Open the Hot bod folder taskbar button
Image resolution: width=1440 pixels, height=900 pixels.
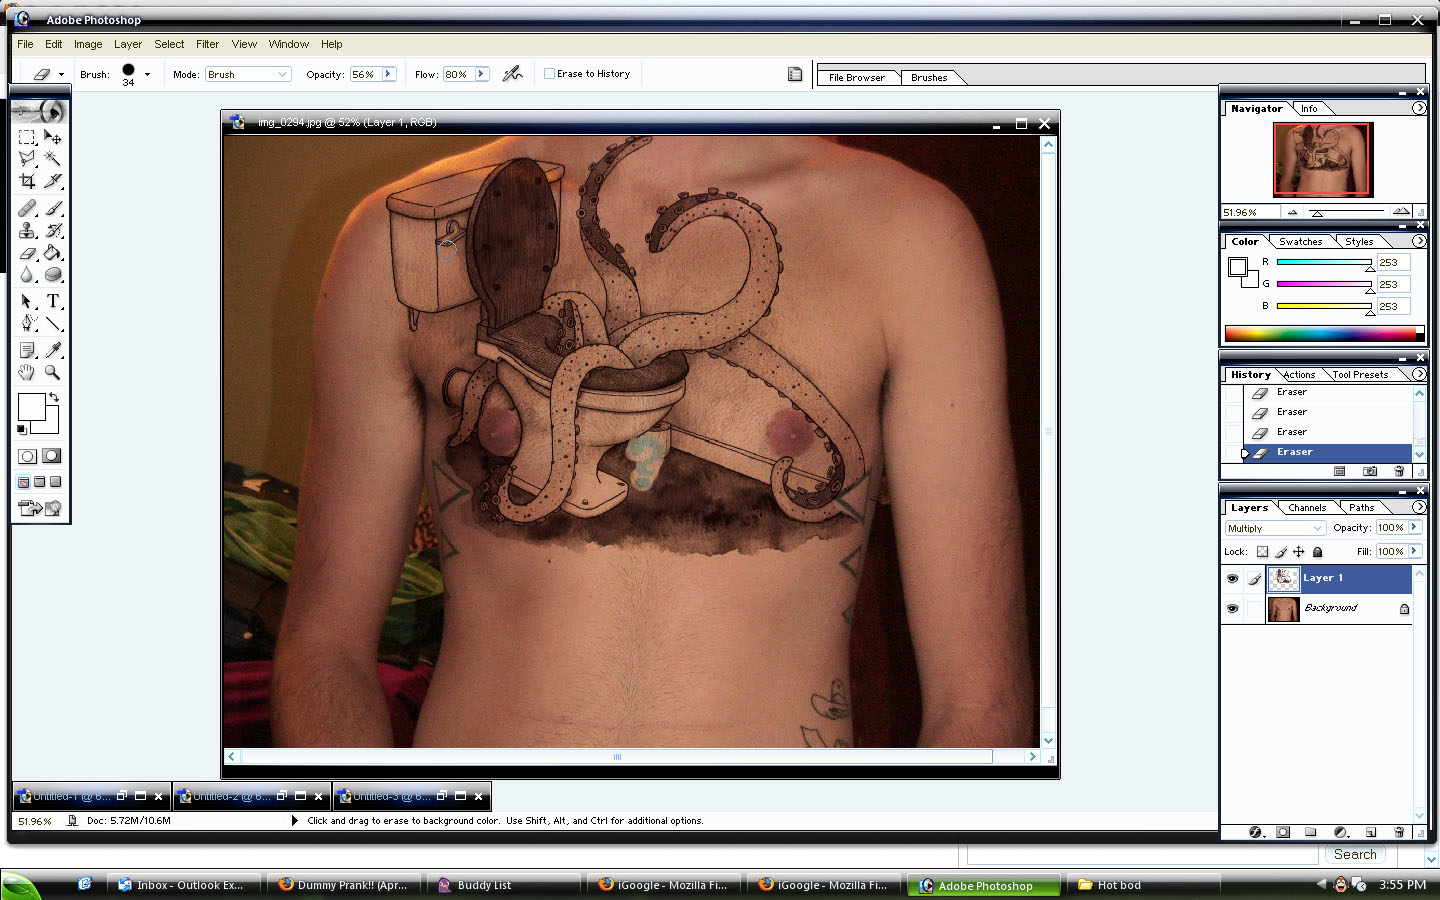coord(1145,885)
